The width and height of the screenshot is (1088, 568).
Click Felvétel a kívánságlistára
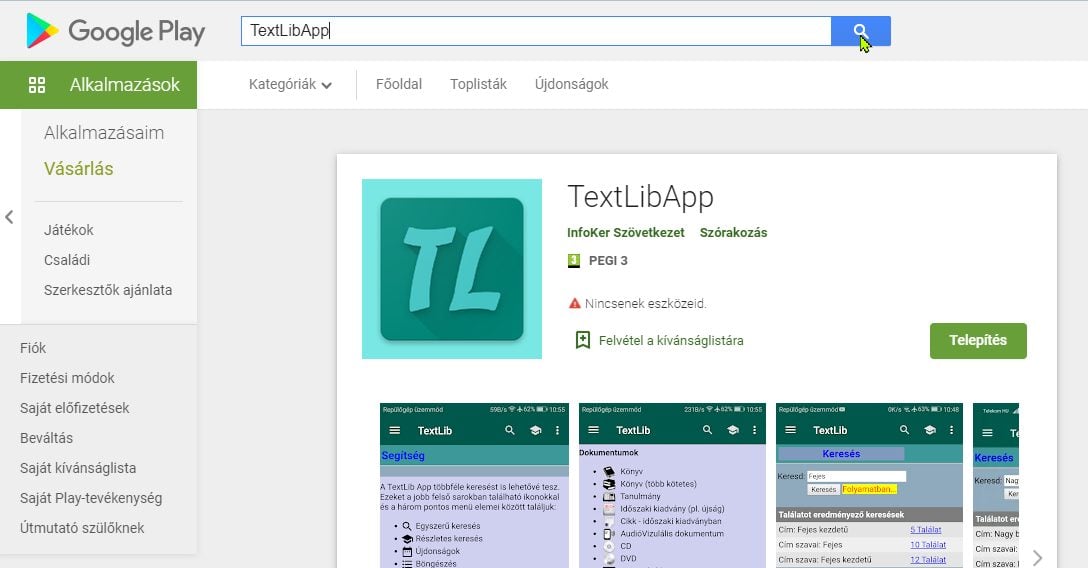pyautogui.click(x=671, y=341)
